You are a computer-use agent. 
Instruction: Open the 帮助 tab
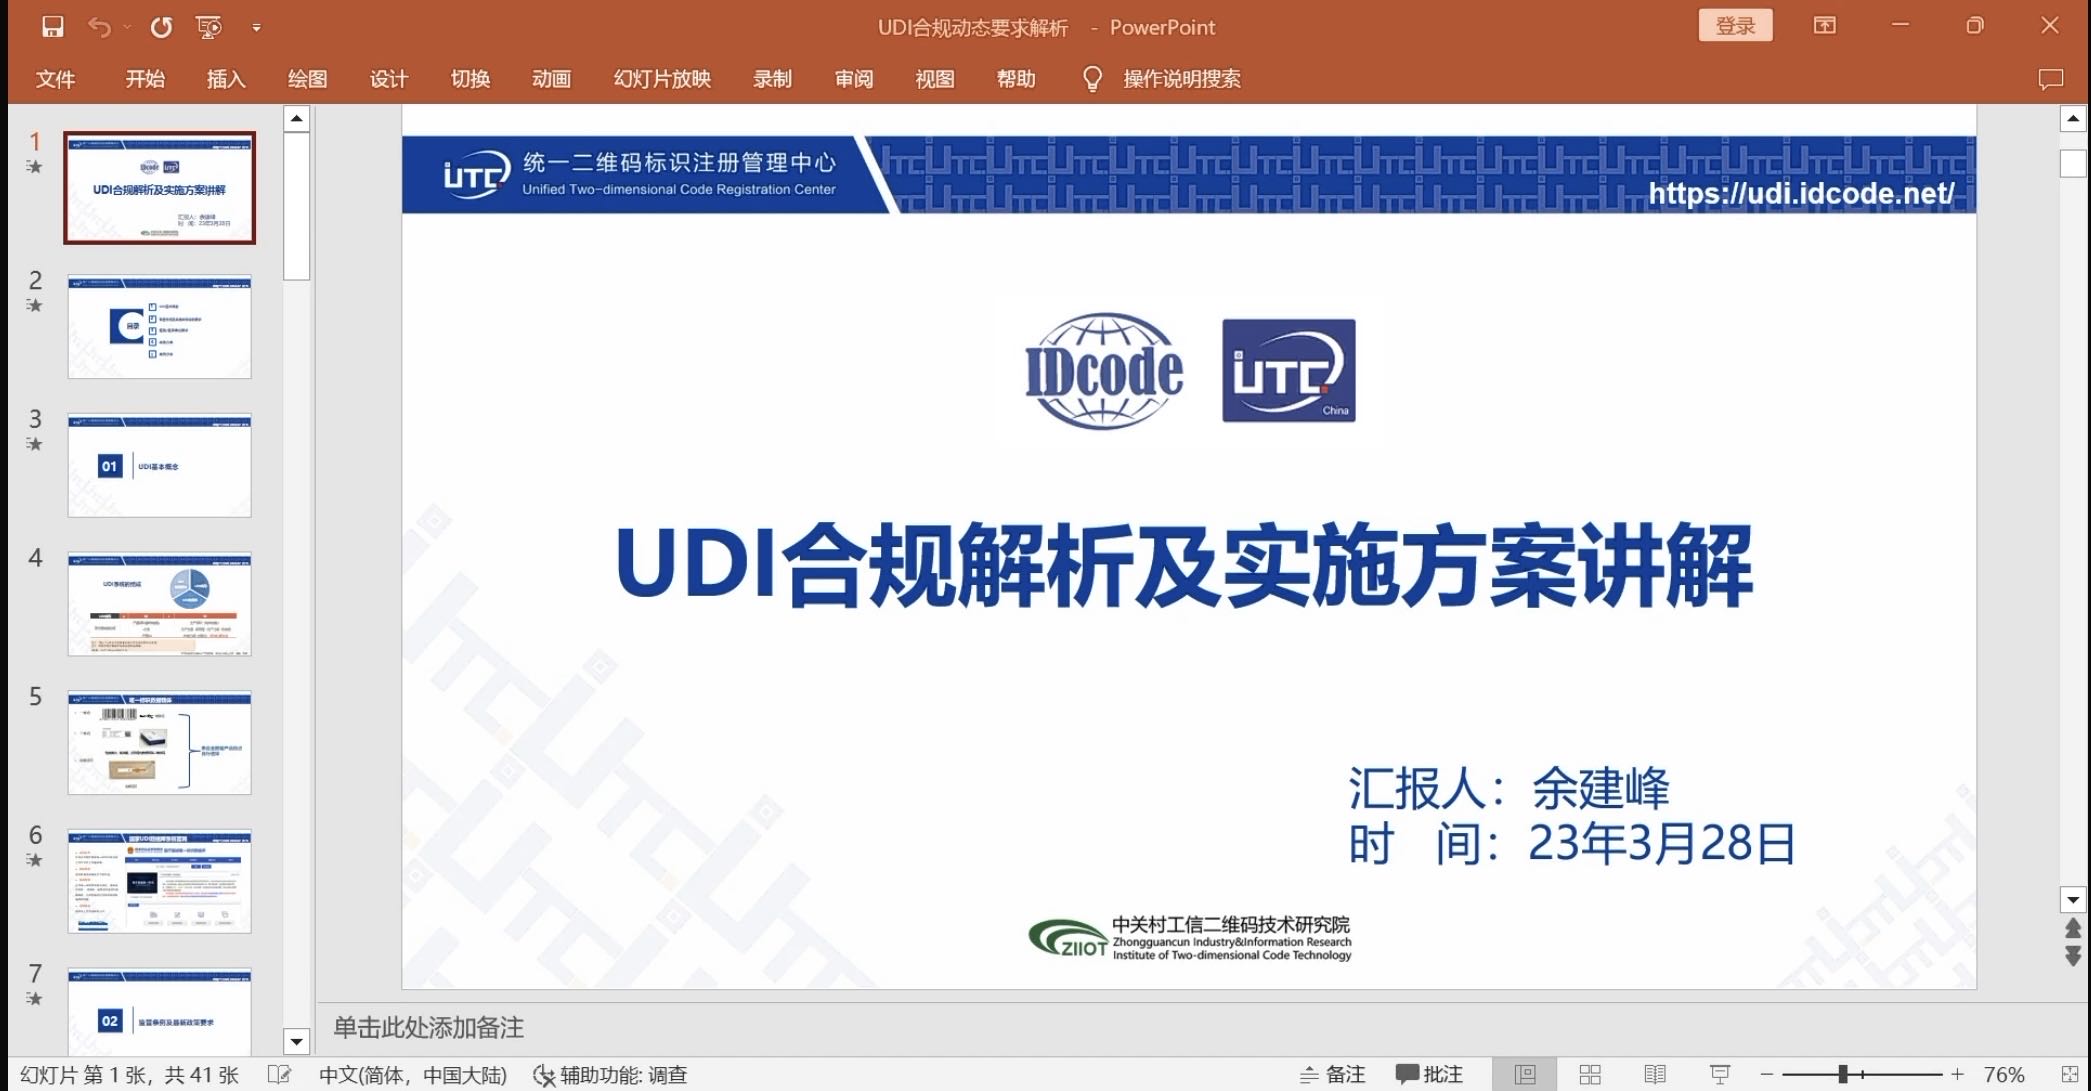pos(1016,79)
